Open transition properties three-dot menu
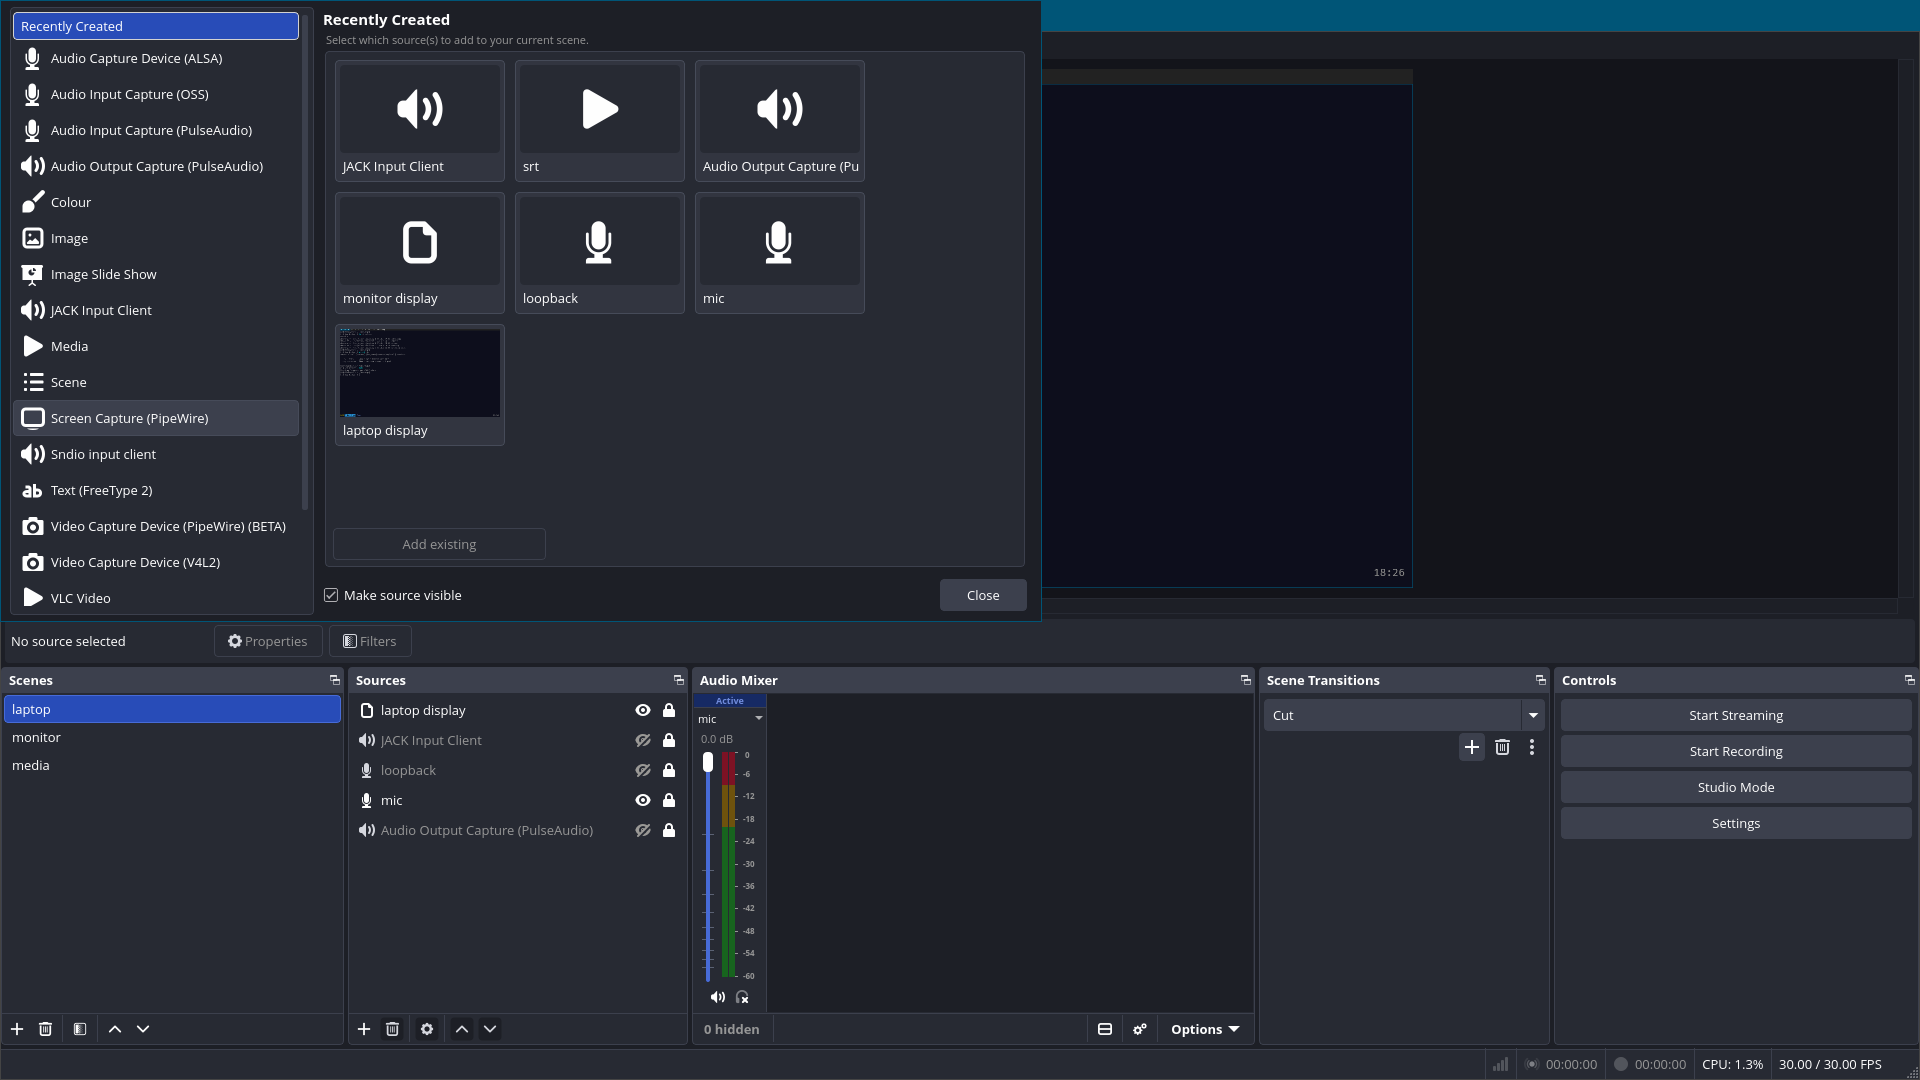This screenshot has width=1920, height=1080. pyautogui.click(x=1532, y=747)
